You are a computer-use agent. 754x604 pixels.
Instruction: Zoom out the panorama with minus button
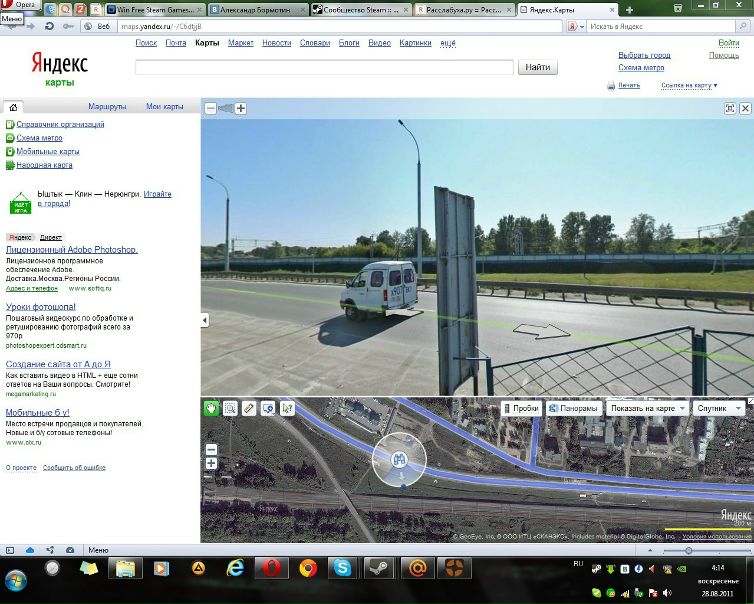[x=210, y=108]
